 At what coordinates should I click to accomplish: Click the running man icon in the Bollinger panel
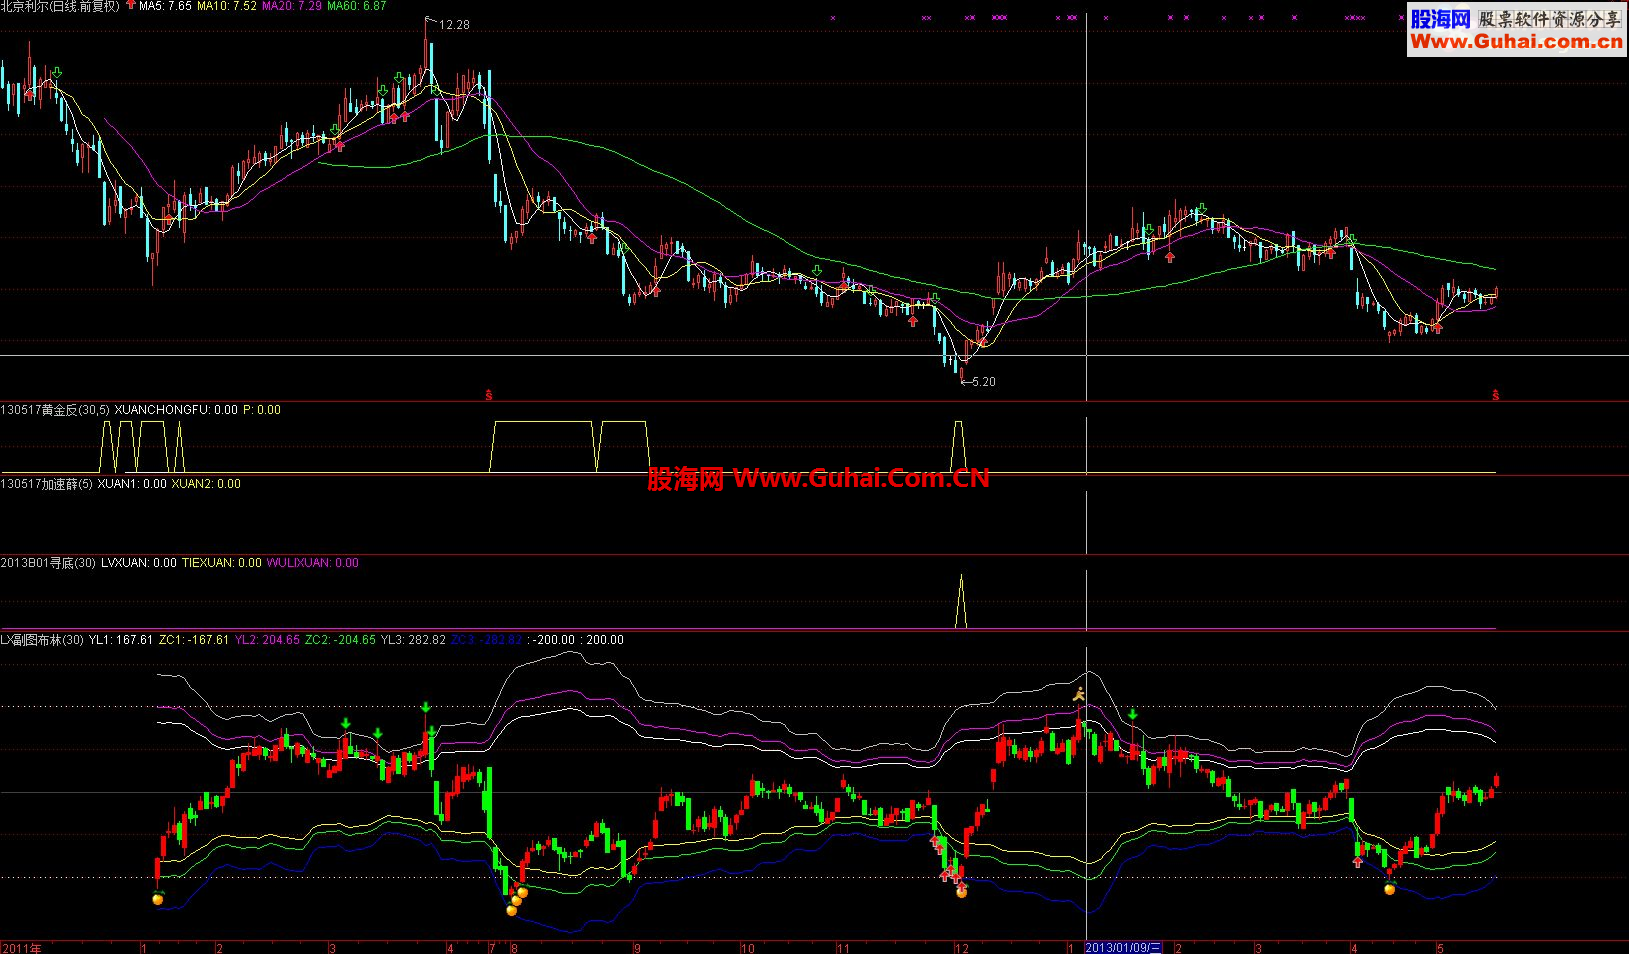[x=1079, y=693]
